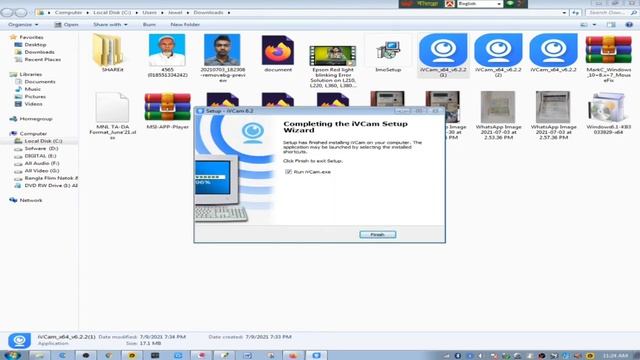Select the Windows6.1-KB update package icon
Image resolution: width=640 pixels, height=360 pixels.
[608, 107]
